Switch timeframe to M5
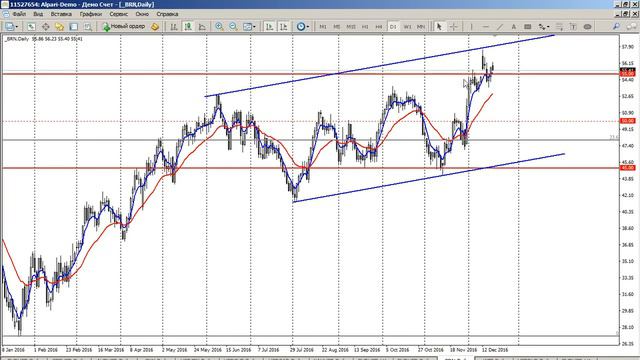640x360 pixels. point(337,27)
